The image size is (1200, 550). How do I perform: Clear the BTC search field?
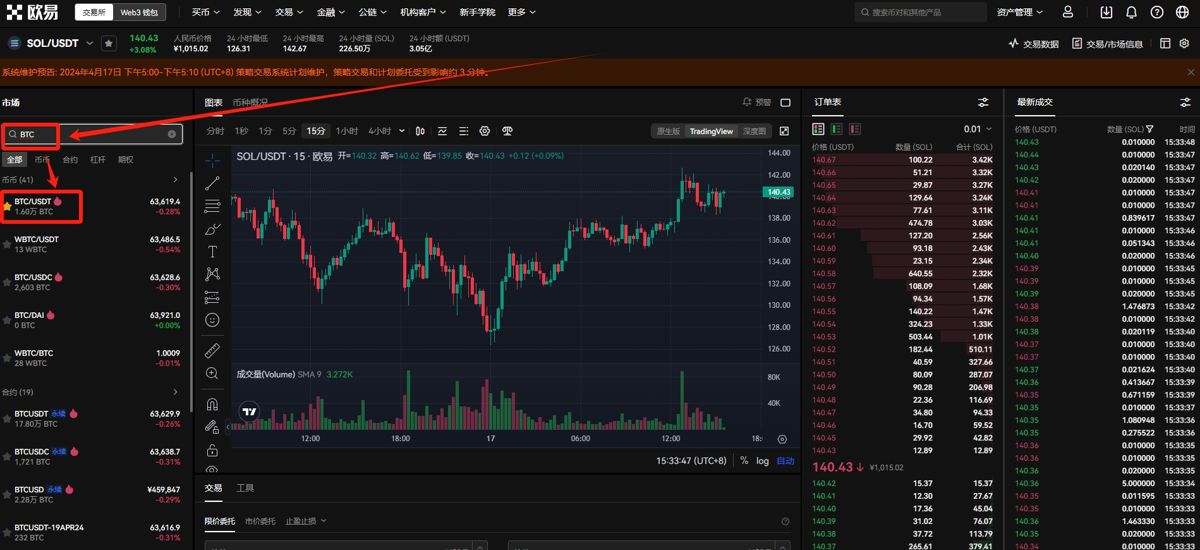tap(171, 134)
